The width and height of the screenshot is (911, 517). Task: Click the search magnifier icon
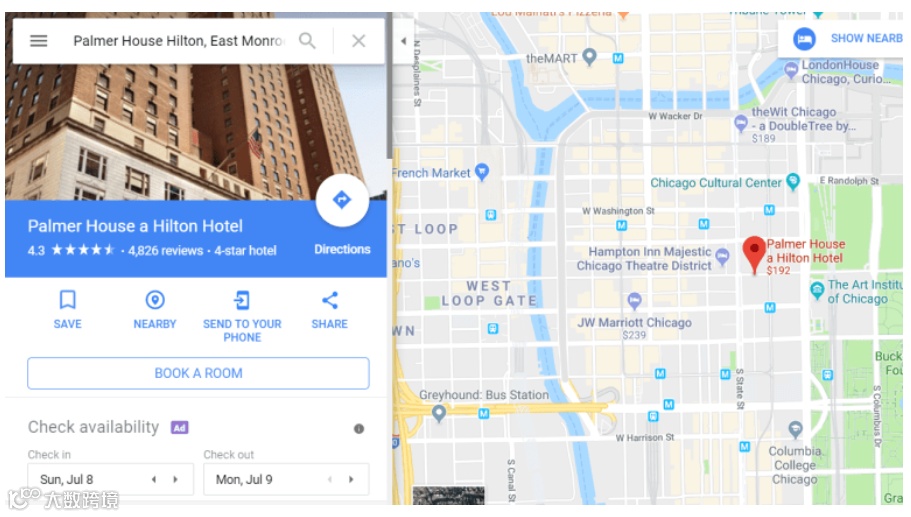click(x=307, y=41)
